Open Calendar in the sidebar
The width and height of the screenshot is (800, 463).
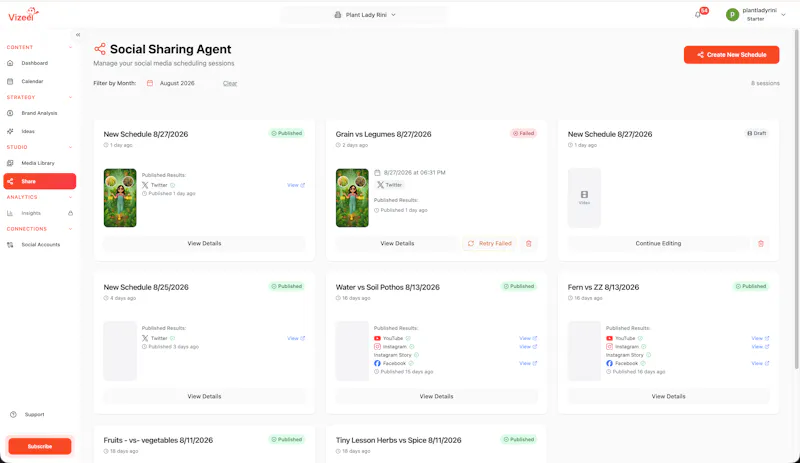pos(39,81)
